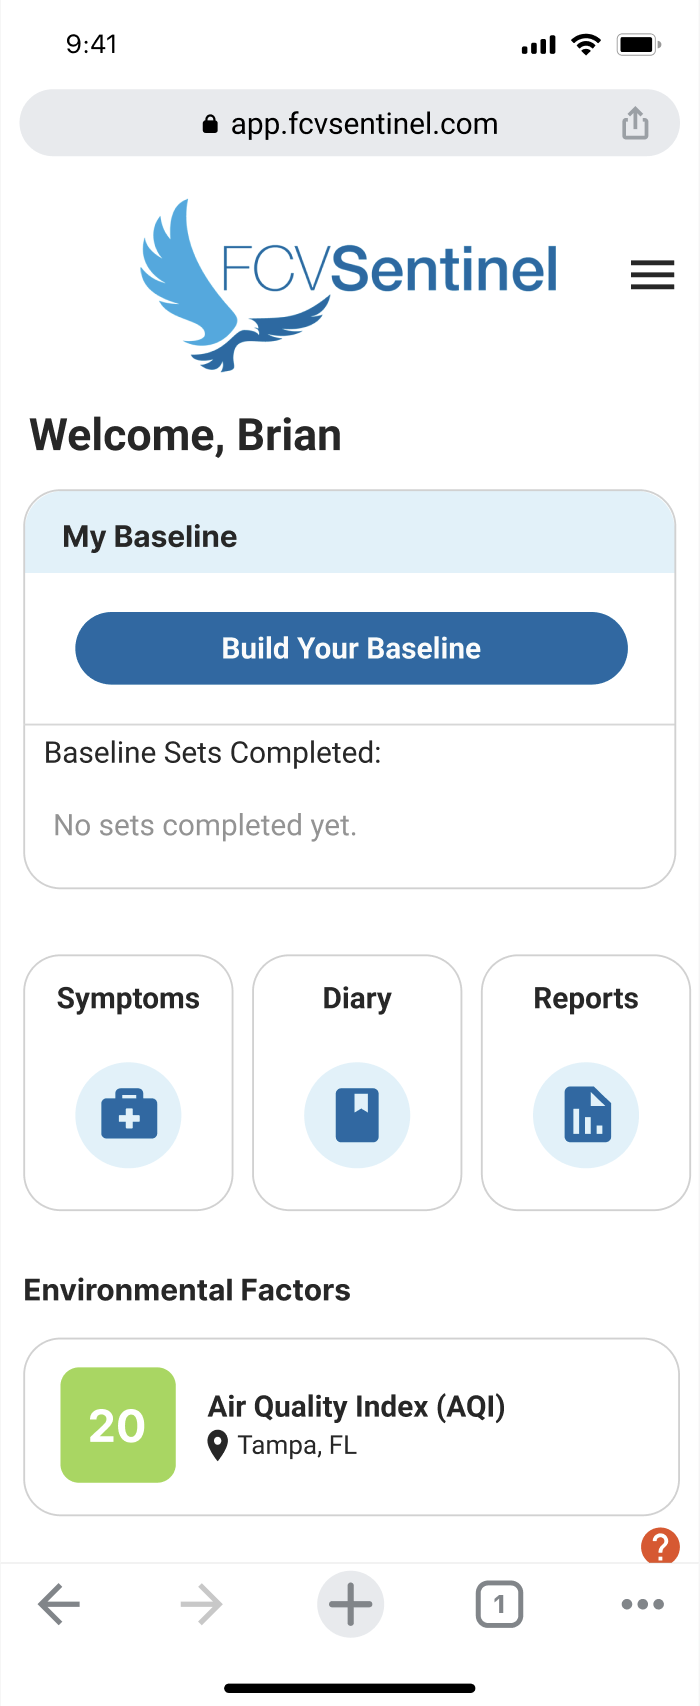Select the Reports card title
Image resolution: width=700 pixels, height=1706 pixels.
[x=586, y=998]
